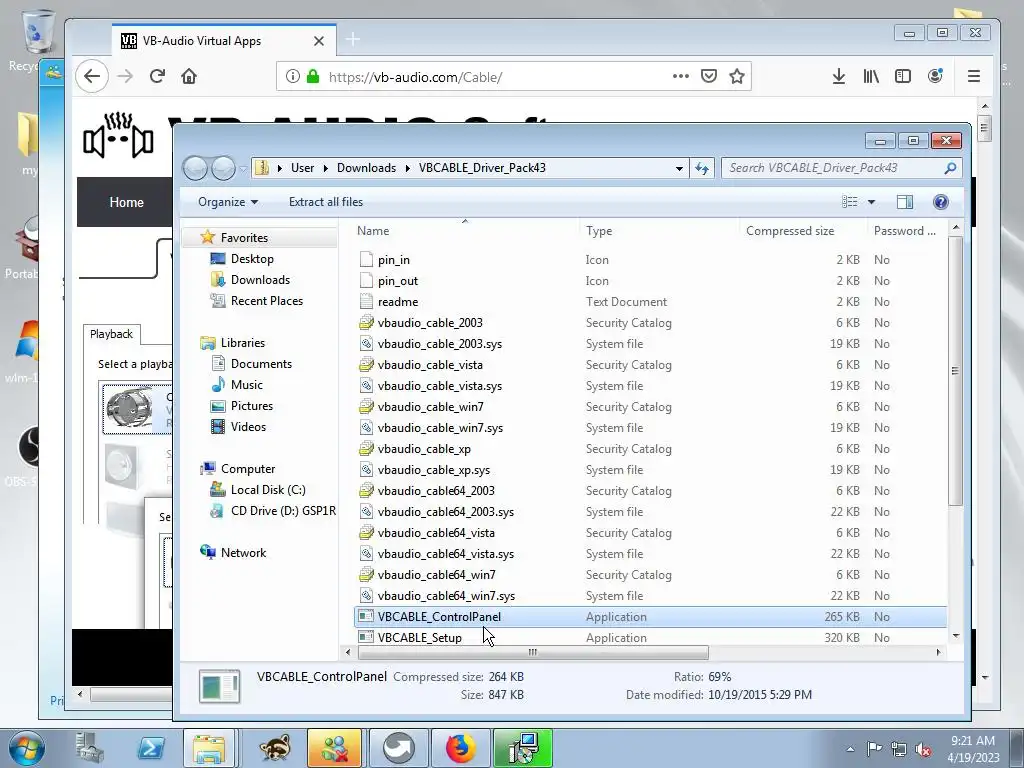Click Downloads in the breadcrumb path
This screenshot has width=1024, height=768.
coord(366,168)
